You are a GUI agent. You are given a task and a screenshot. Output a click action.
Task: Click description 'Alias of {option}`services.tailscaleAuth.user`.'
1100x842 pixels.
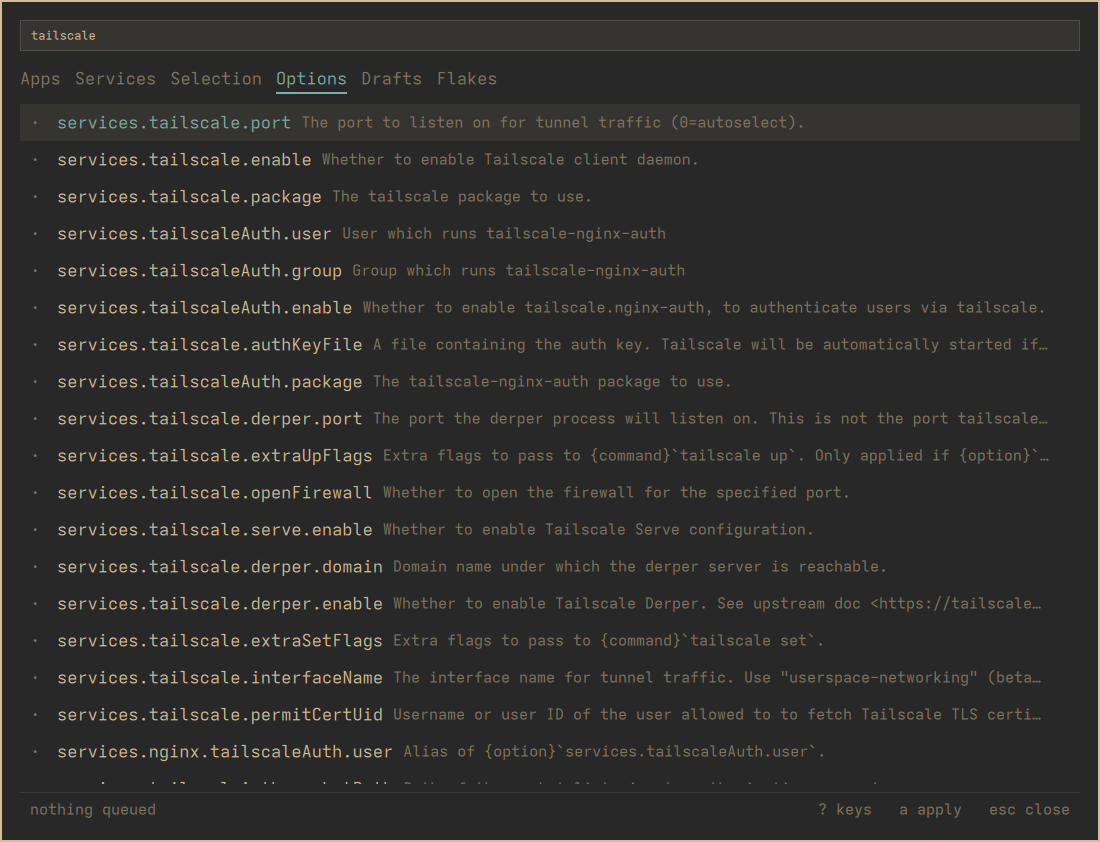614,752
